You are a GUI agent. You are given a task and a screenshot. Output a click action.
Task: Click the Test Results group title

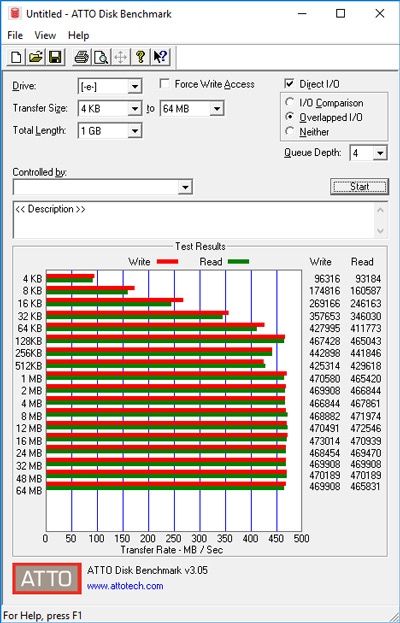click(200, 246)
